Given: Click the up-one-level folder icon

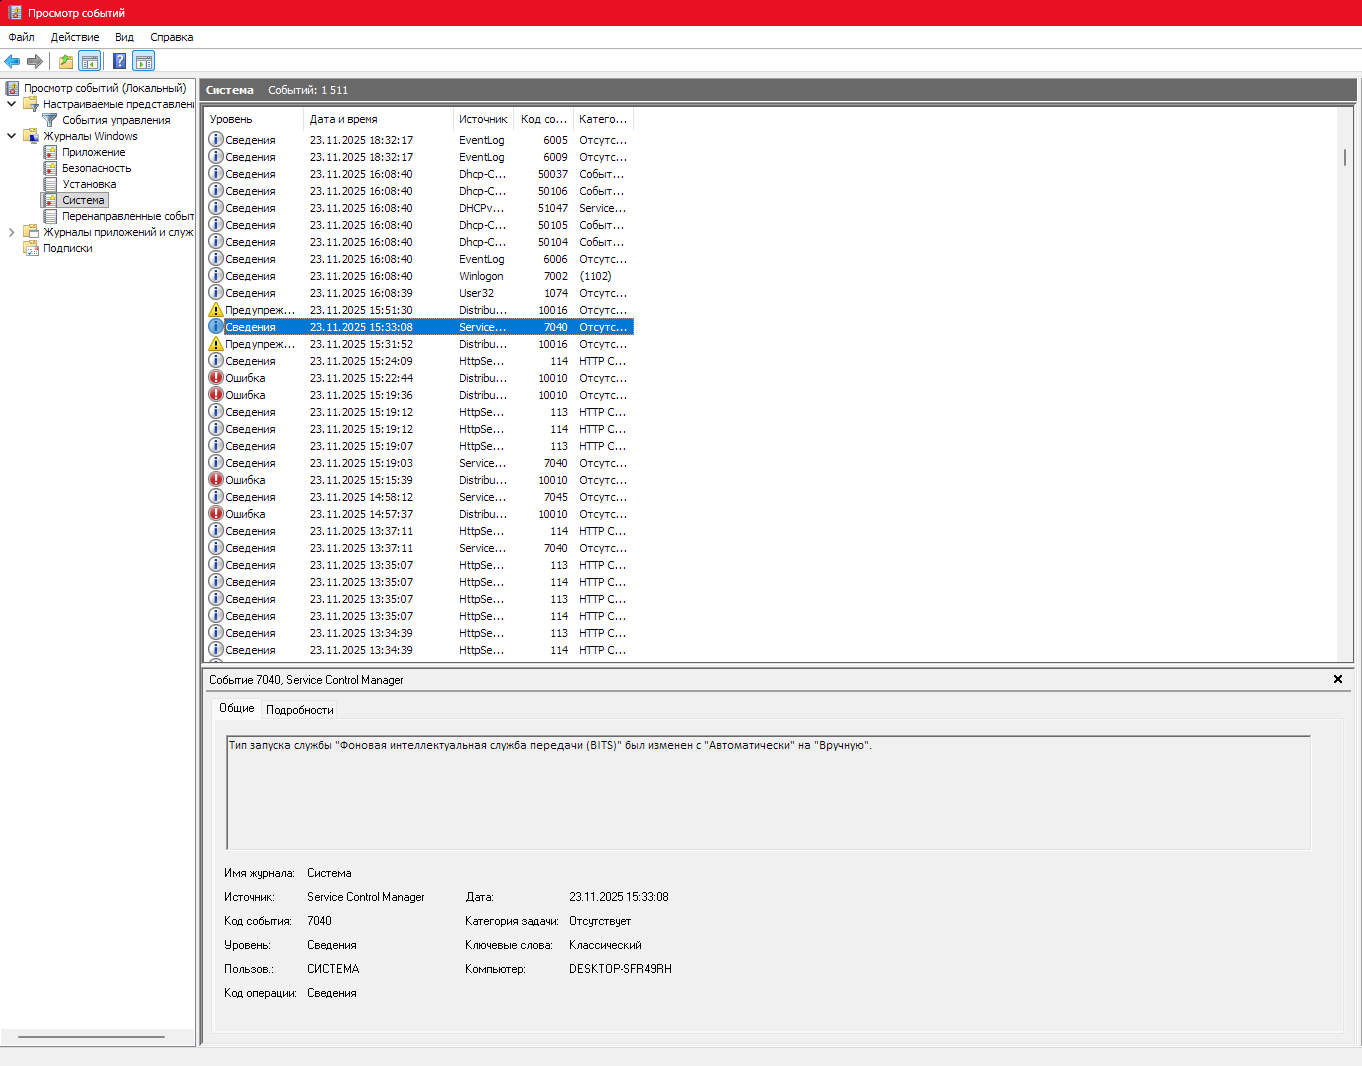Looking at the screenshot, I should 66,61.
